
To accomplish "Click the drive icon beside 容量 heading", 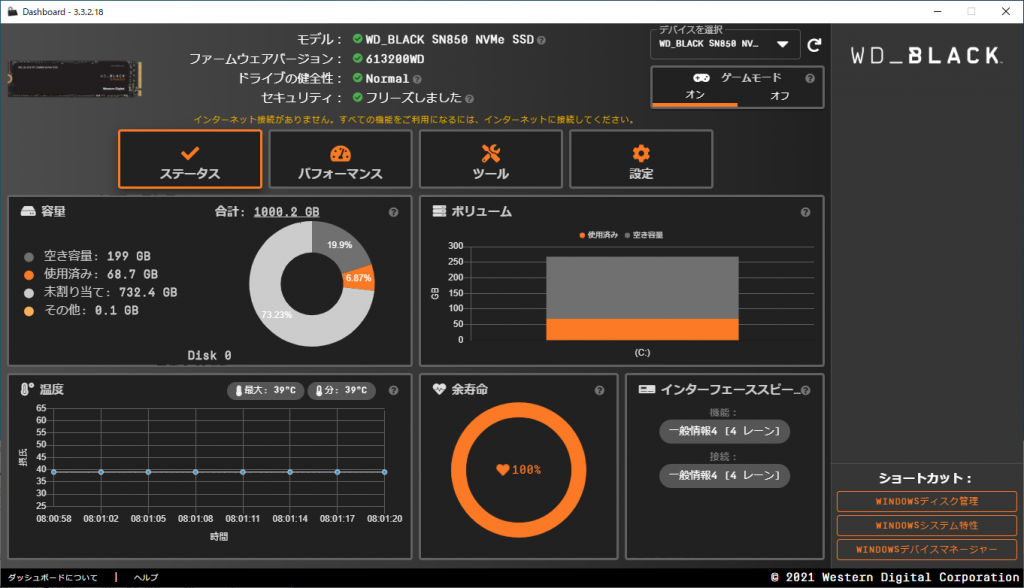I will coord(27,211).
